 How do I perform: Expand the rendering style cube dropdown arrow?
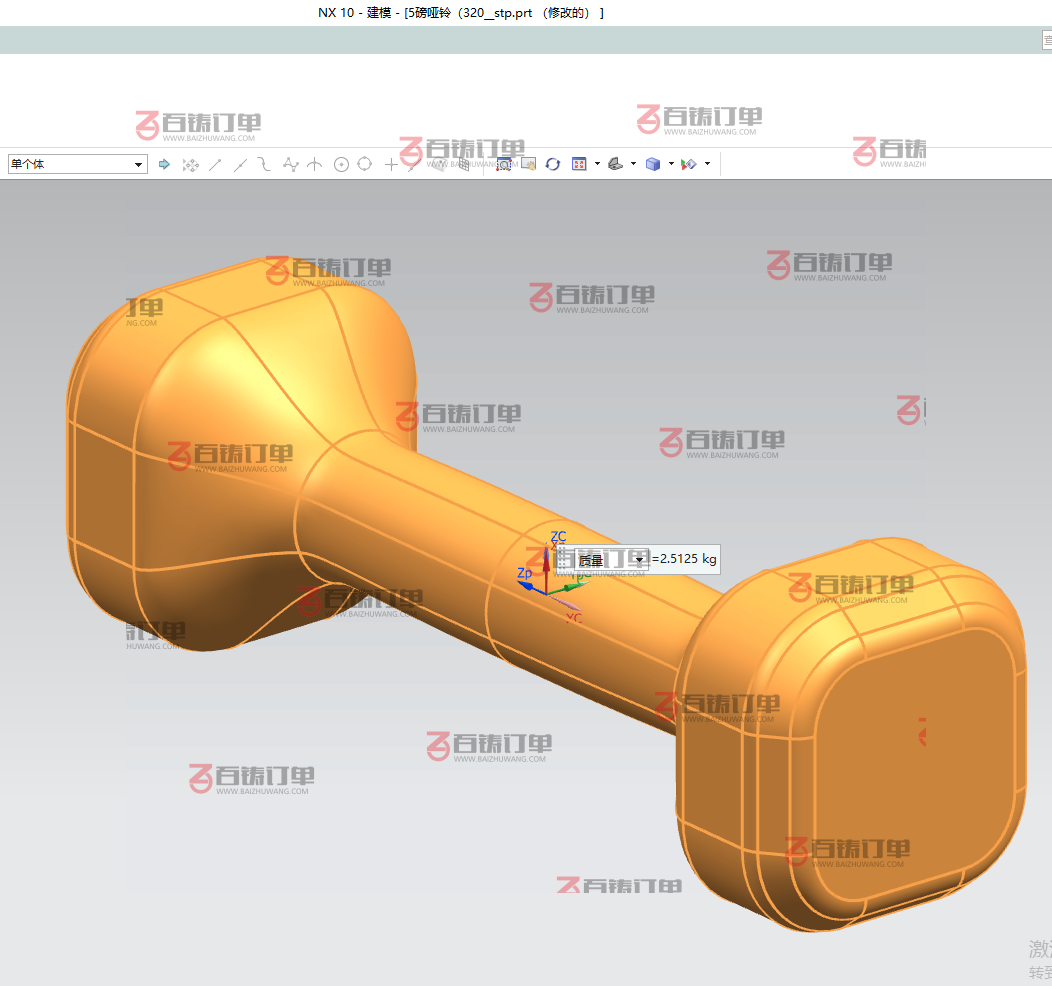tap(671, 163)
